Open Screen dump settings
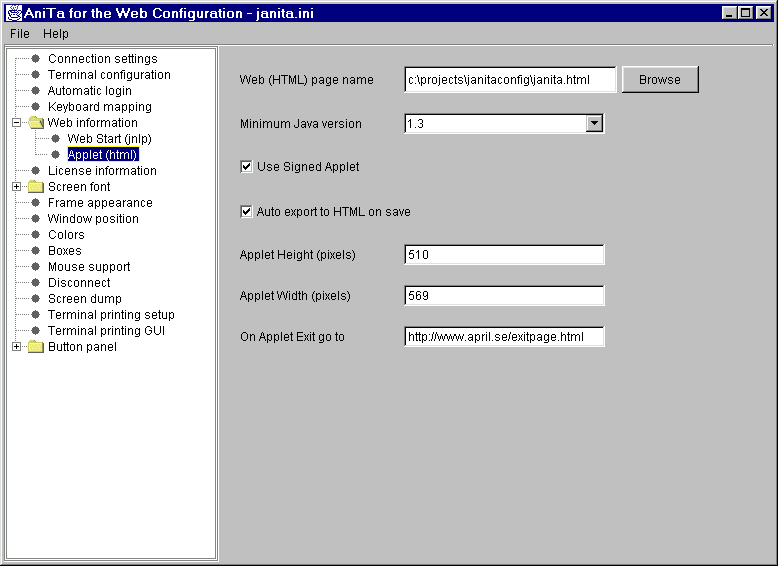Screen dimensions: 778x566 pos(84,299)
